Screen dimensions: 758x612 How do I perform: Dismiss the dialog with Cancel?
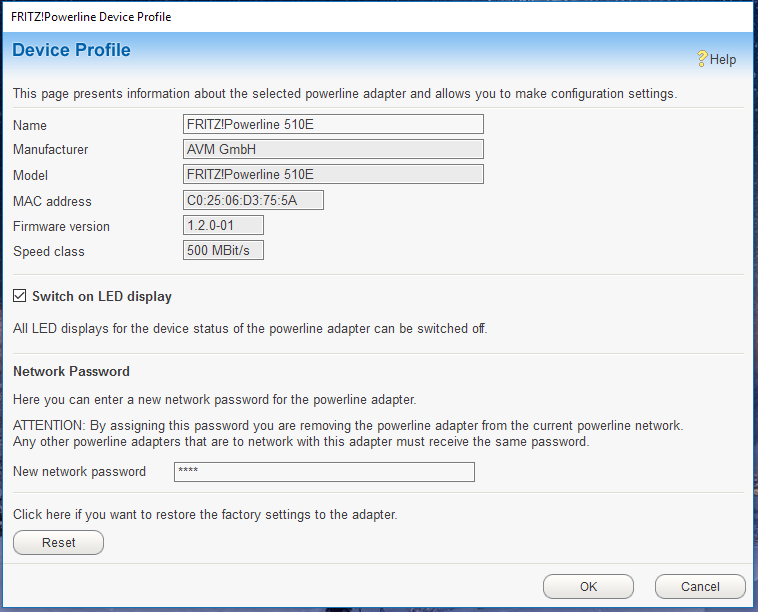700,587
